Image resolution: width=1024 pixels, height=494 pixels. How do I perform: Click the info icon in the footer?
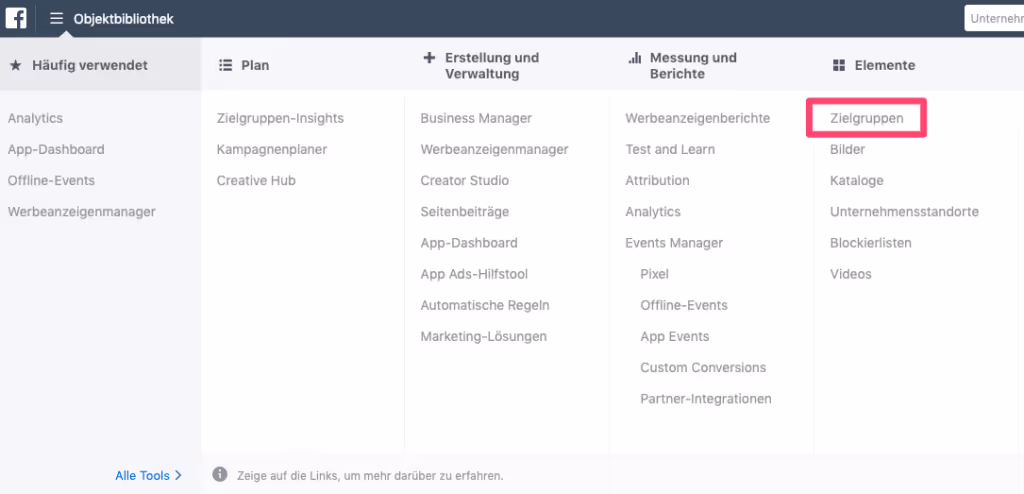[x=220, y=474]
